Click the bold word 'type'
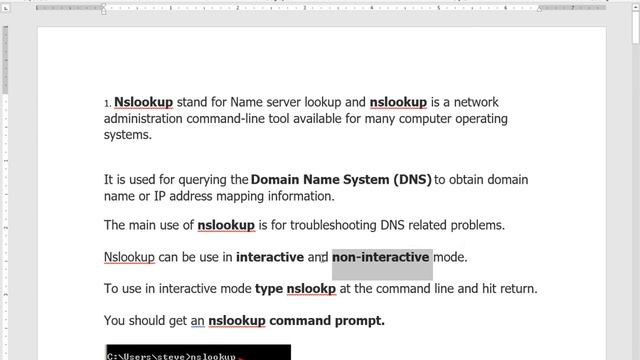The image size is (640, 360). point(269,289)
